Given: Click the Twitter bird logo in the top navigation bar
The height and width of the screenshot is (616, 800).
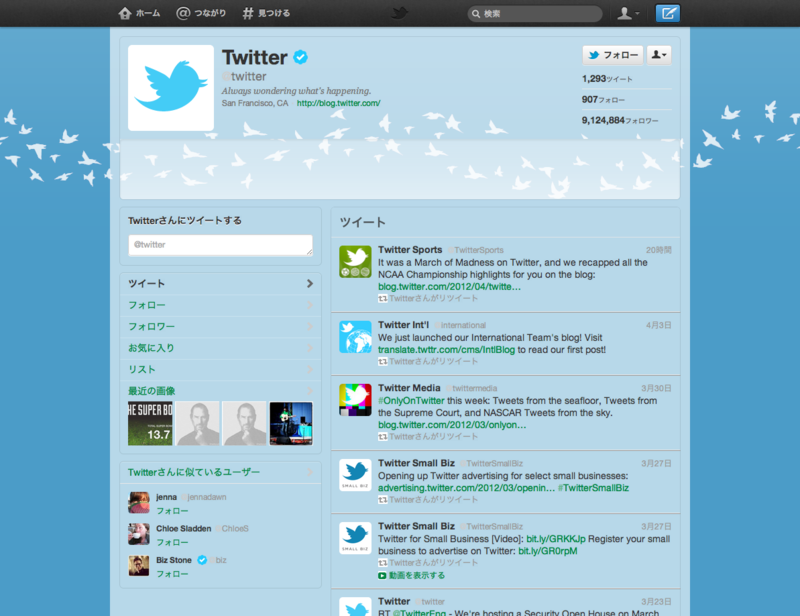Looking at the screenshot, I should point(399,13).
